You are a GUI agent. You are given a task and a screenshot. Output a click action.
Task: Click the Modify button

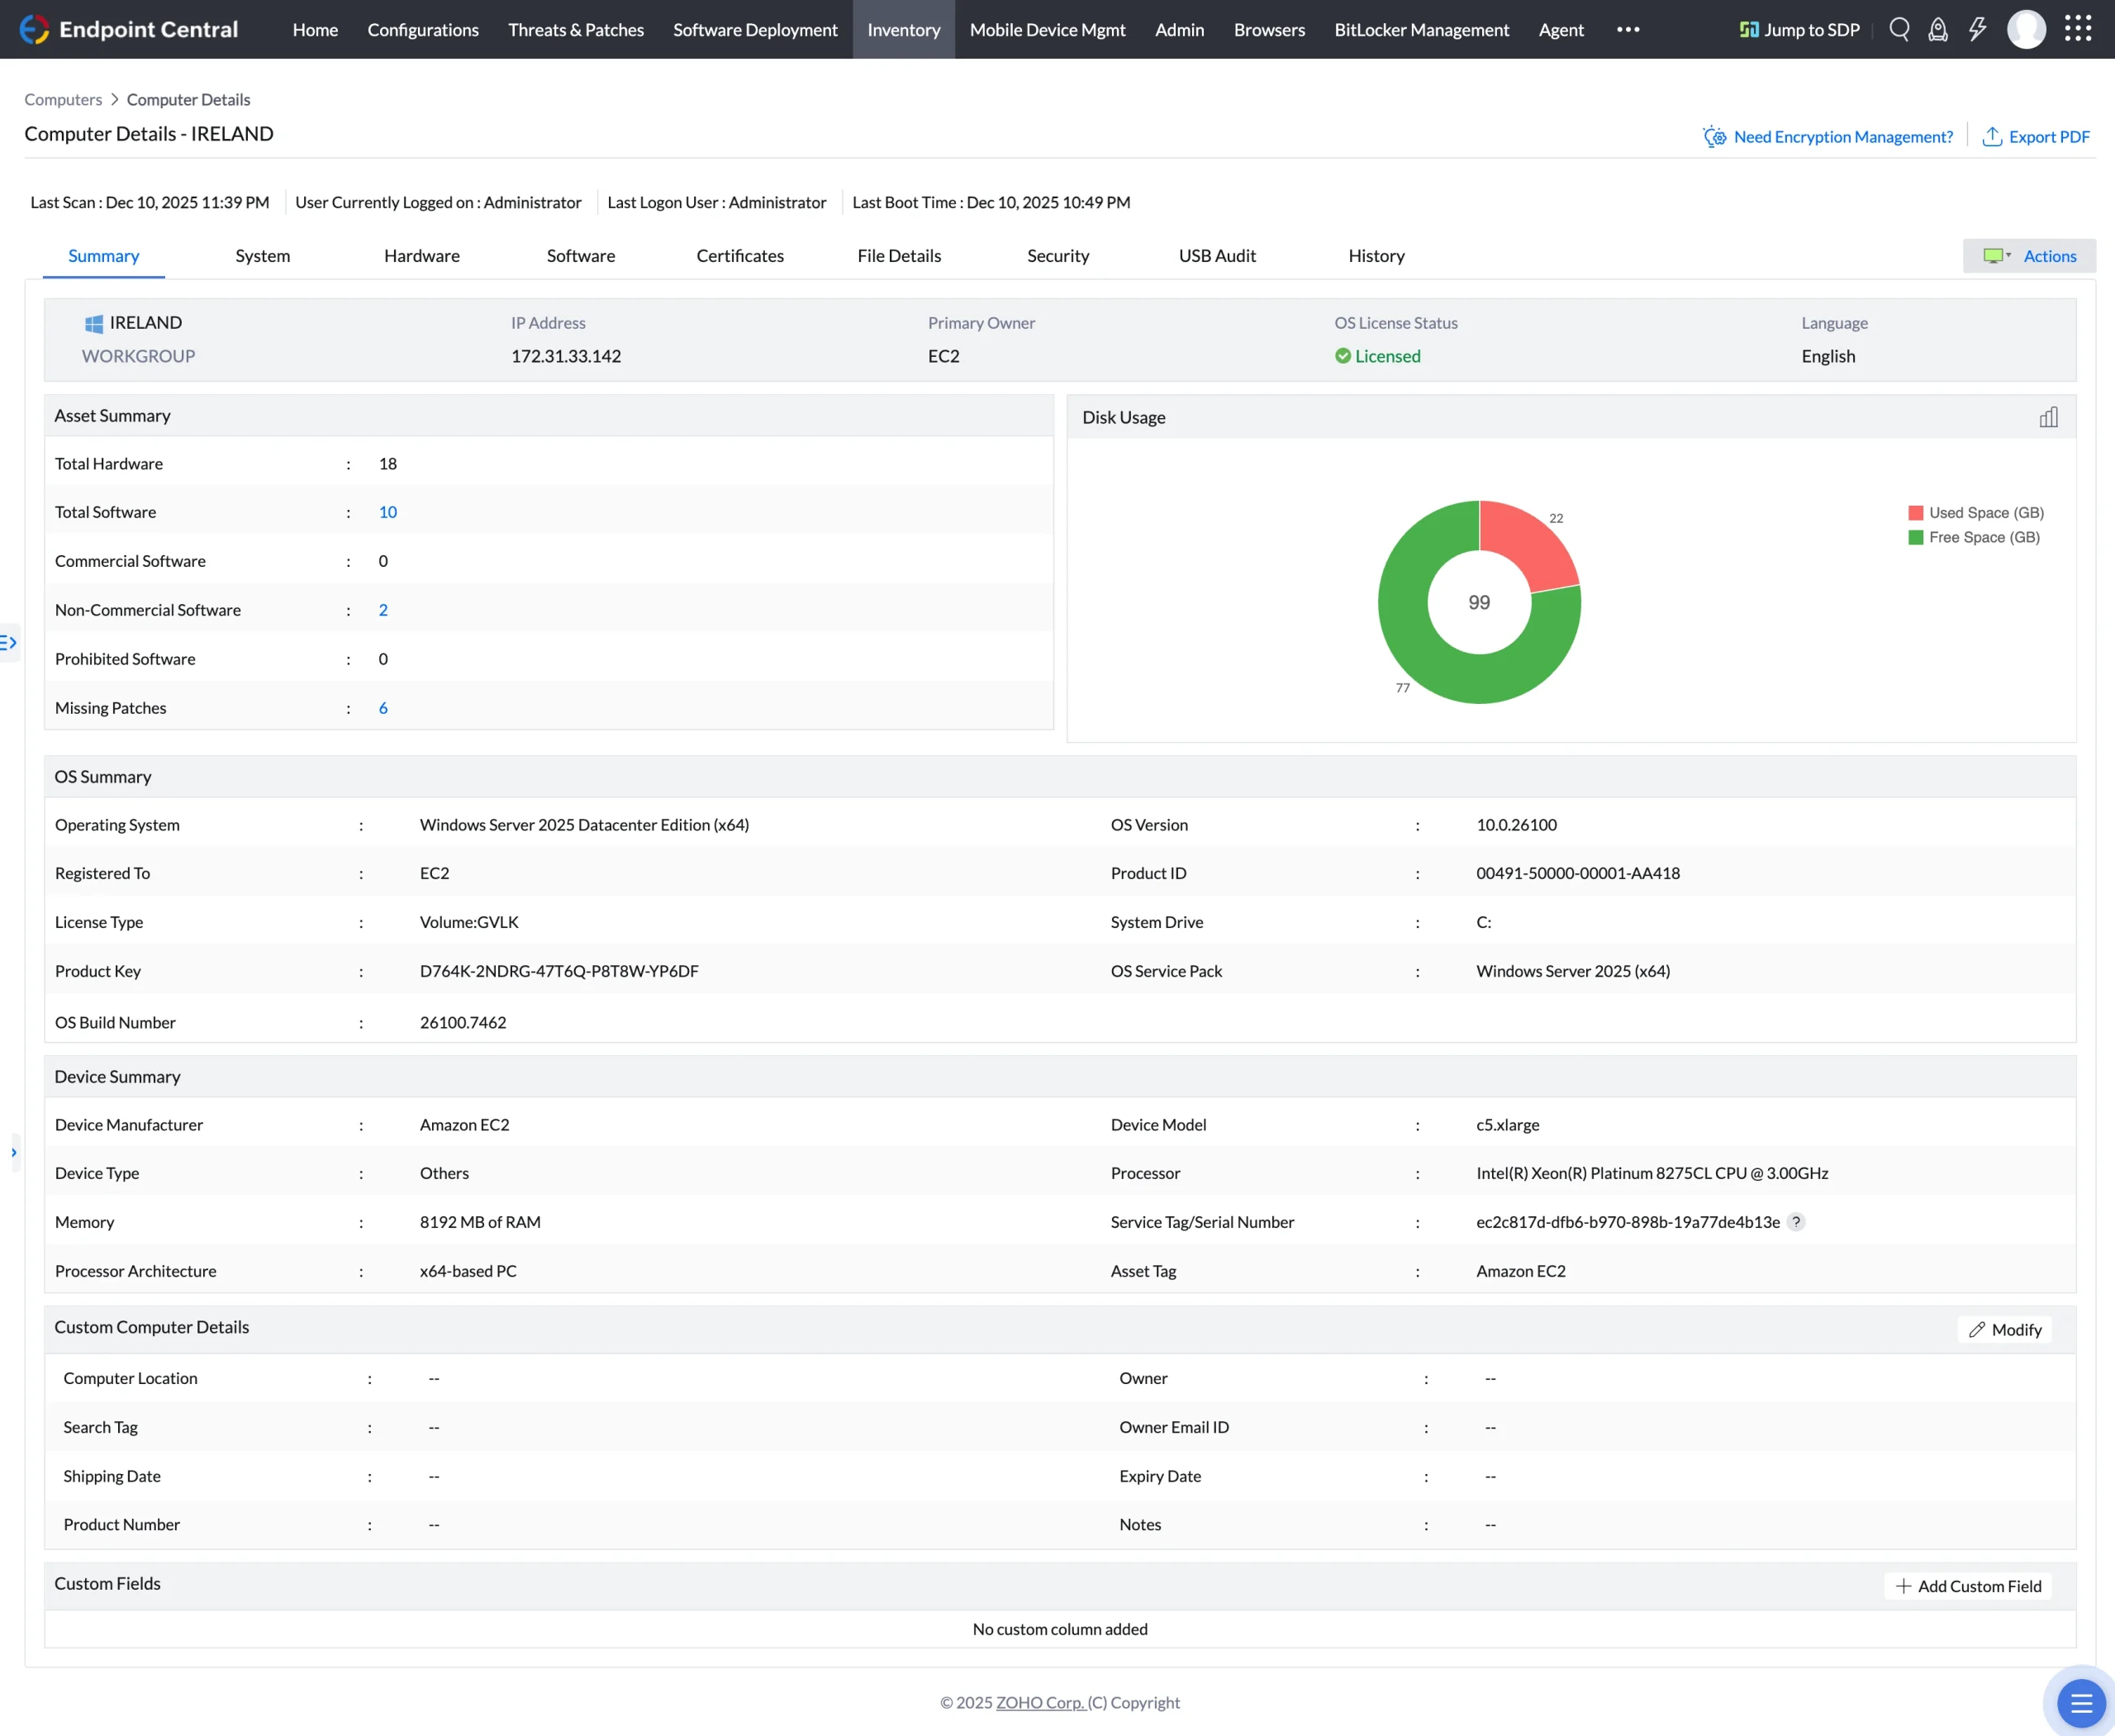[2004, 1329]
